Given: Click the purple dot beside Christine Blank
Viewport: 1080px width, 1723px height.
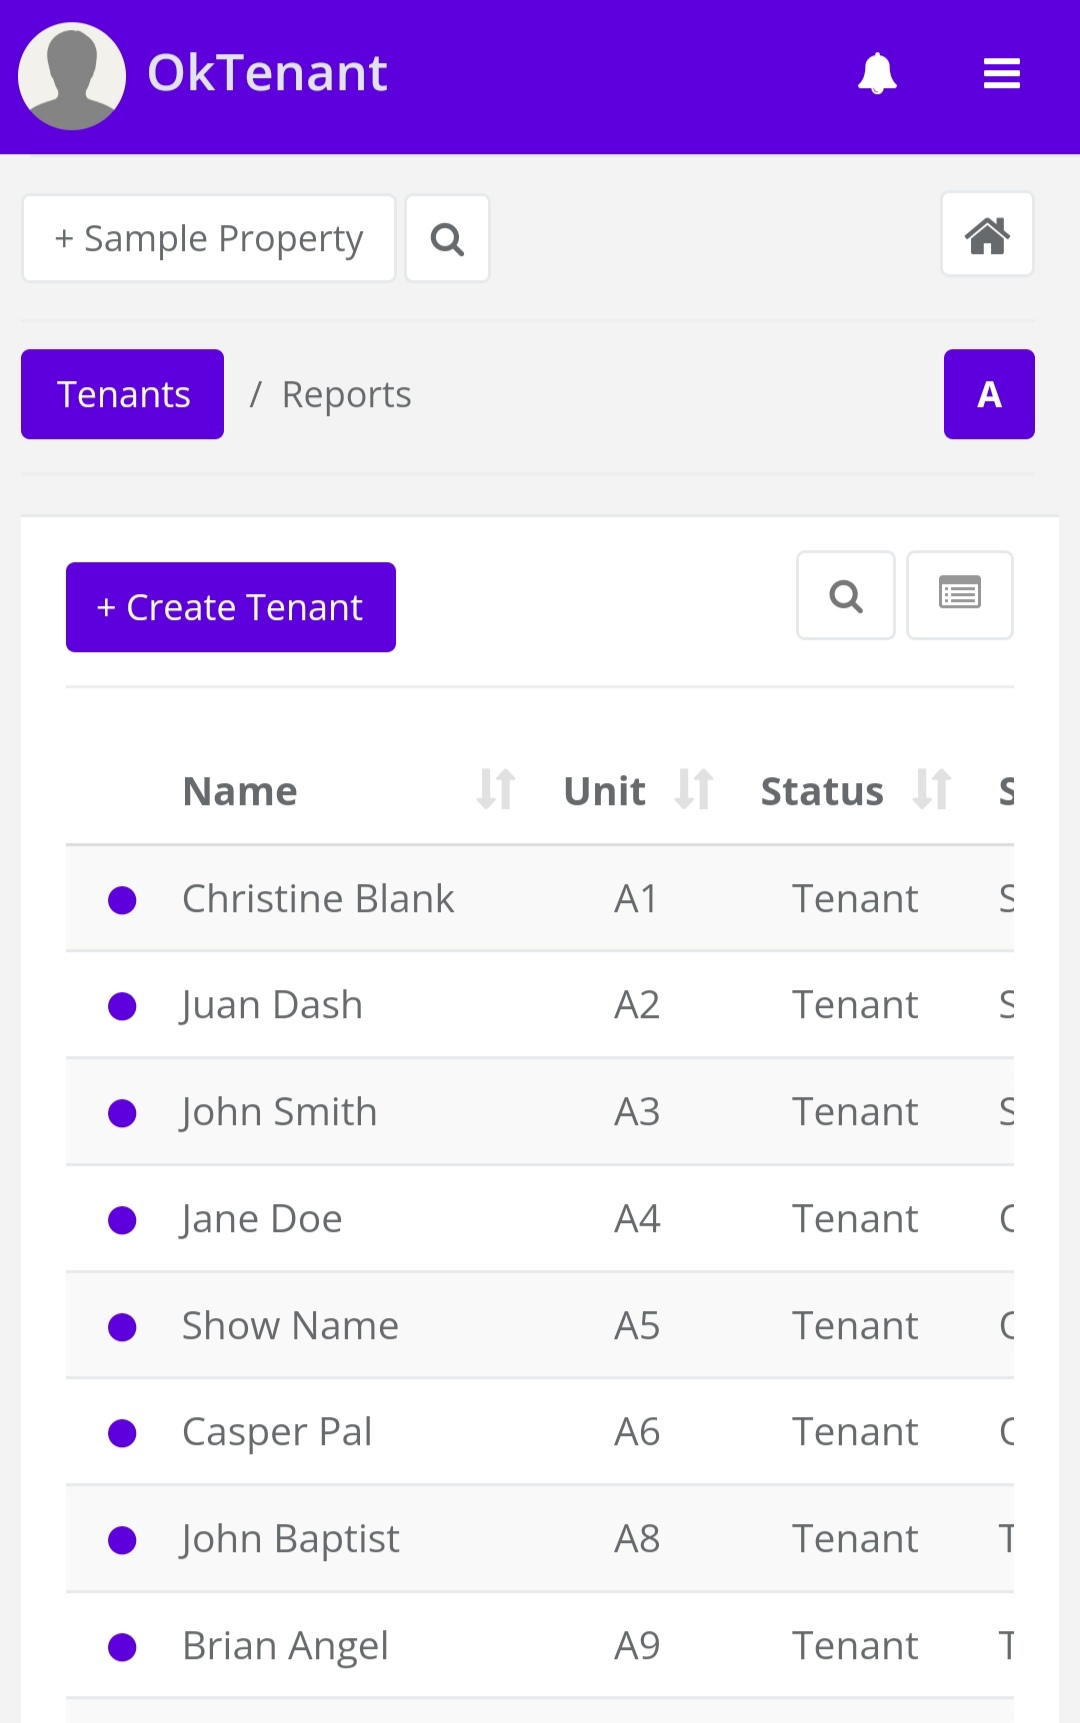Looking at the screenshot, I should [x=122, y=900].
